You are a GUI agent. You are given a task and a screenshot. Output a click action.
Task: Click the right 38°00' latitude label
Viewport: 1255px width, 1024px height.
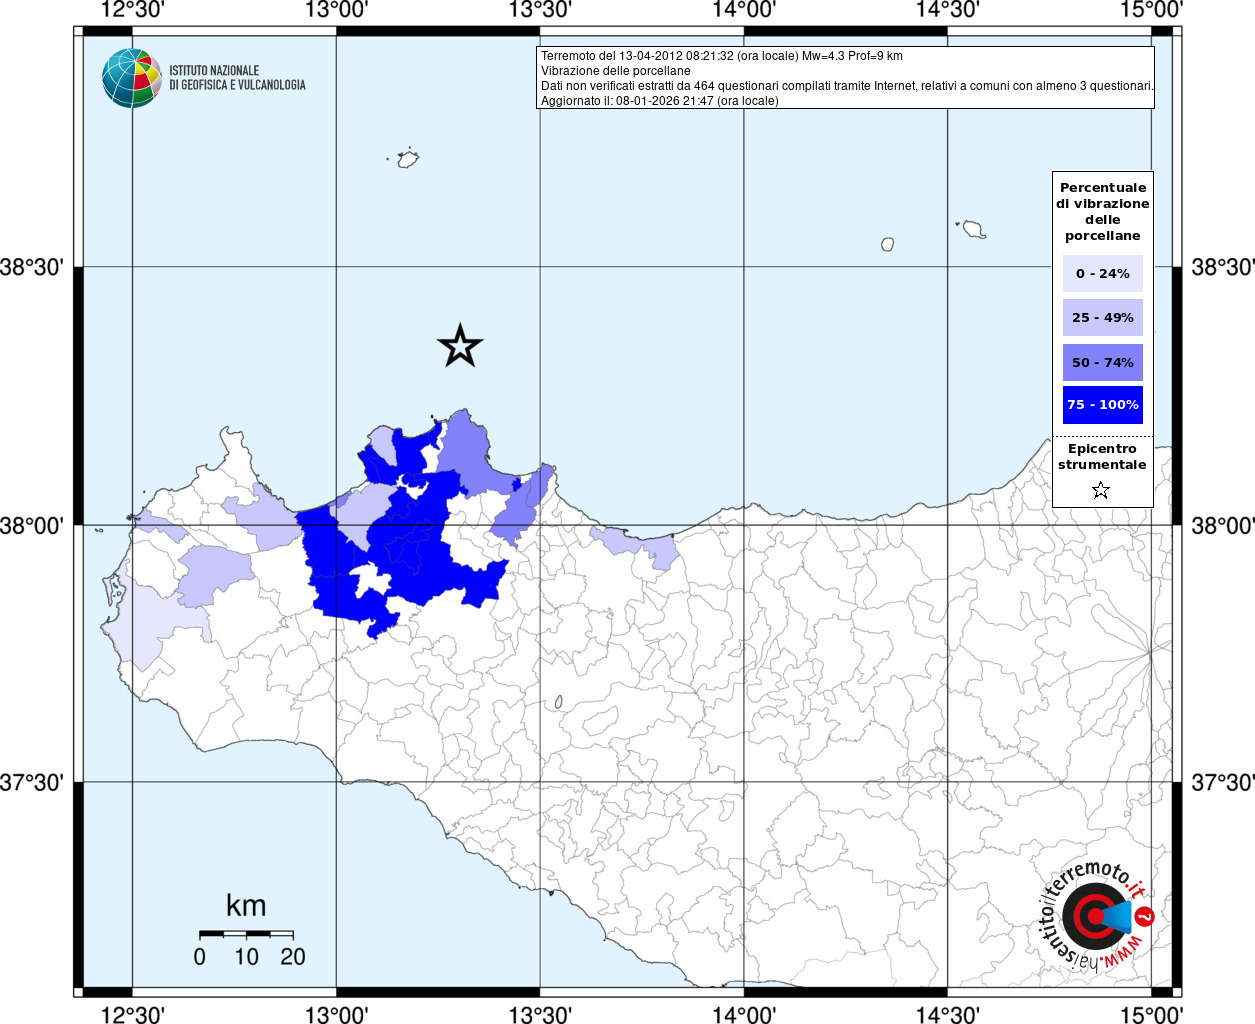(1222, 525)
